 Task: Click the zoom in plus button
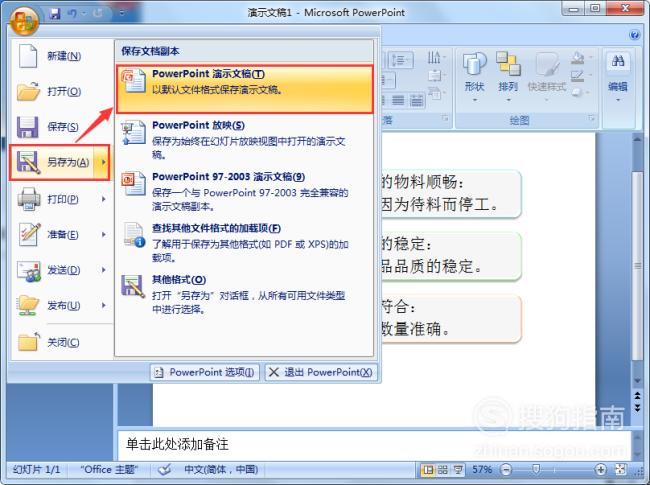pos(600,470)
